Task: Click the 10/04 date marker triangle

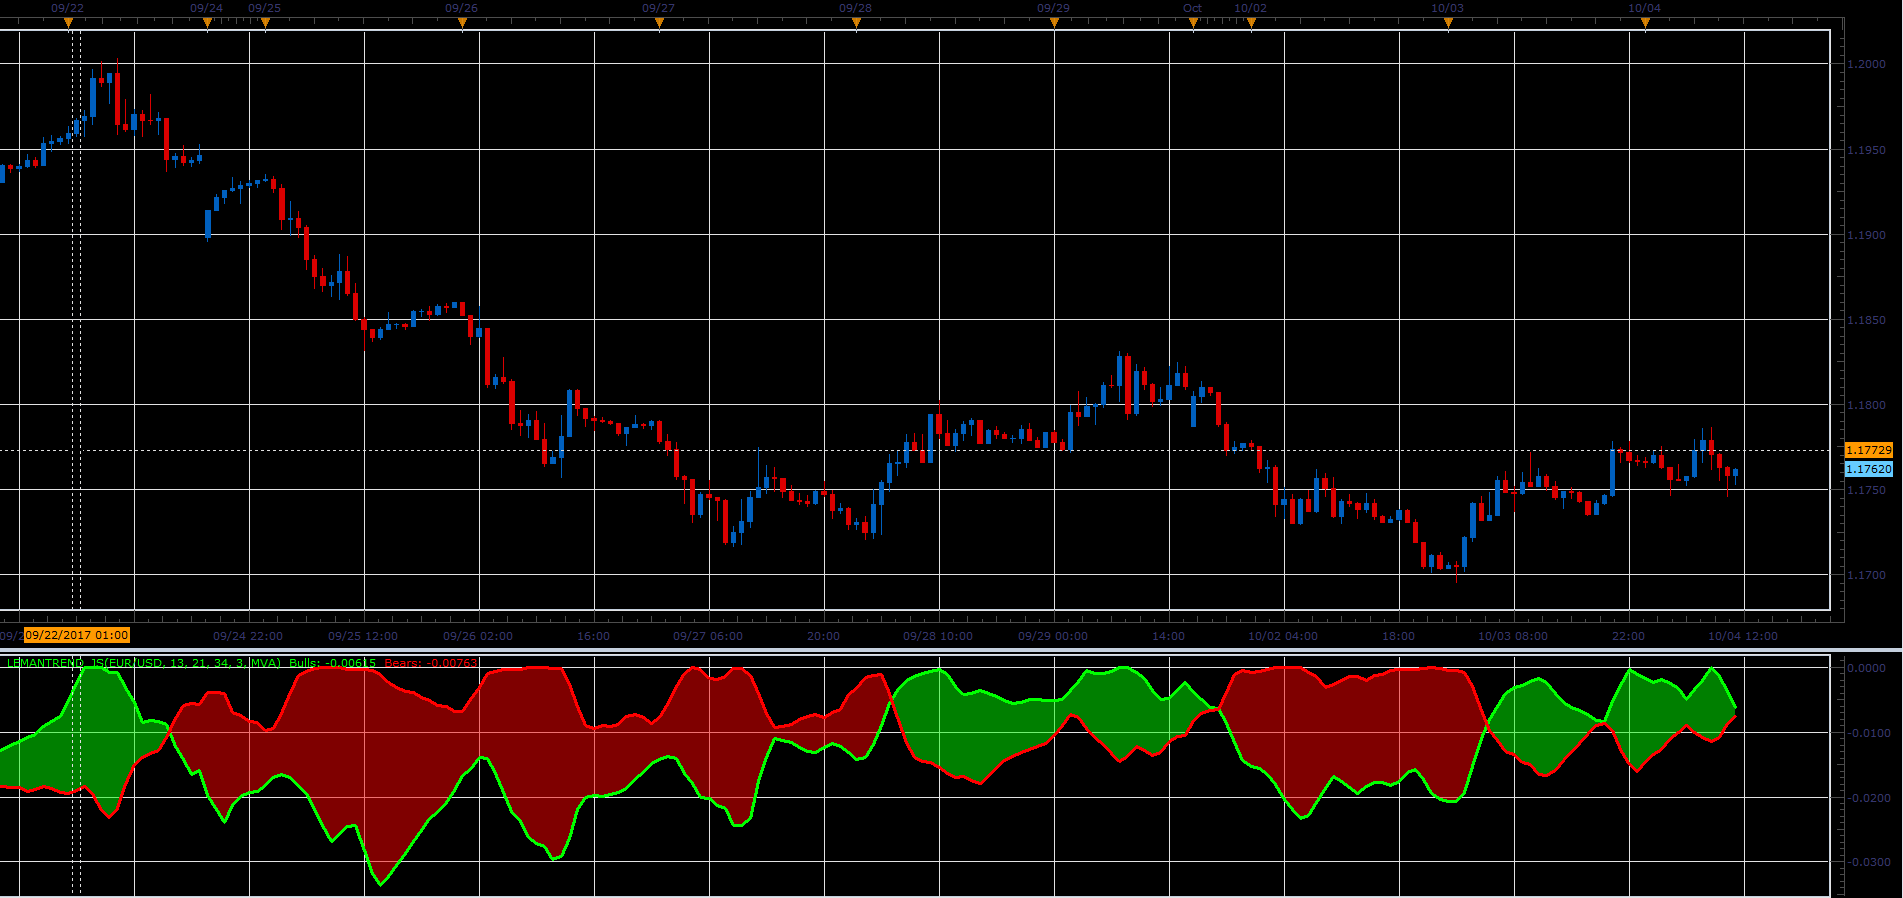Action: 1645,23
